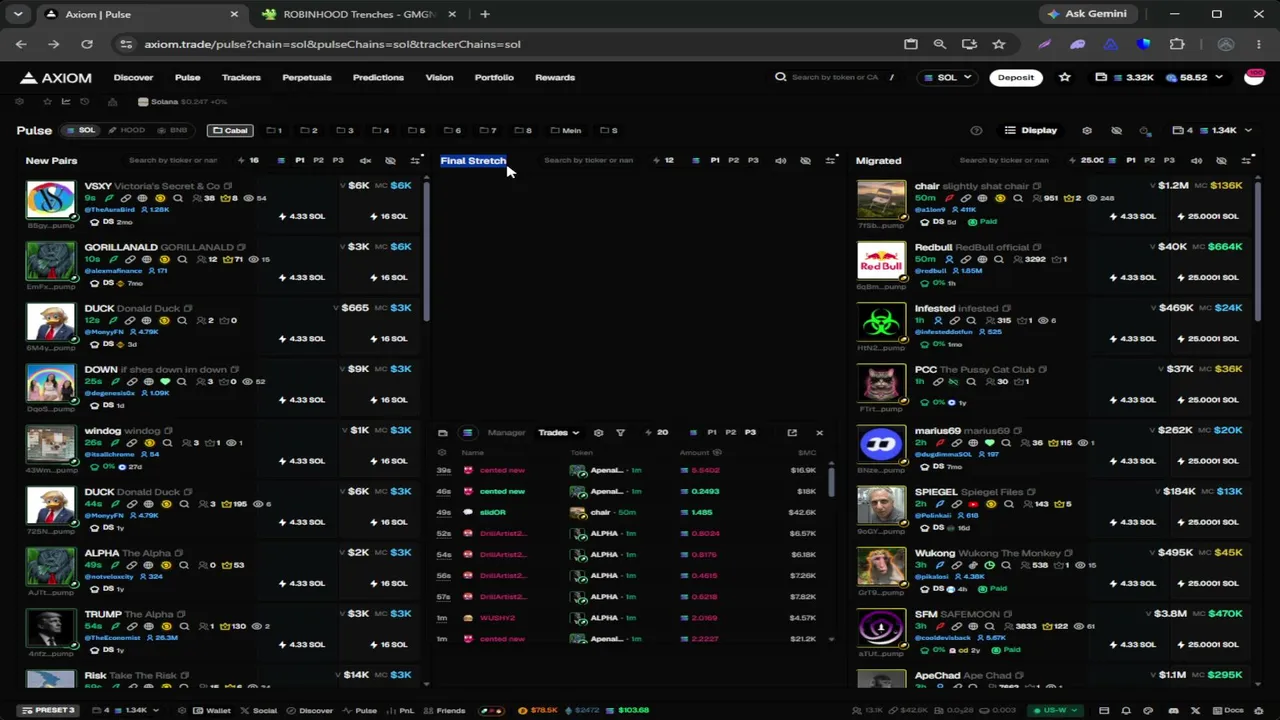Toggle the eye-slash icon beside the Display settings gear
The image size is (1280, 720).
1116,130
